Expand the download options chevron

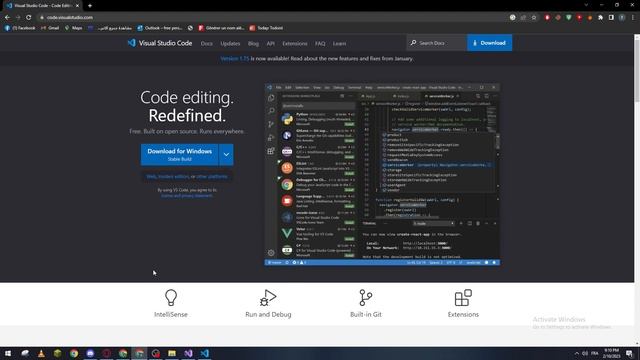click(226, 155)
